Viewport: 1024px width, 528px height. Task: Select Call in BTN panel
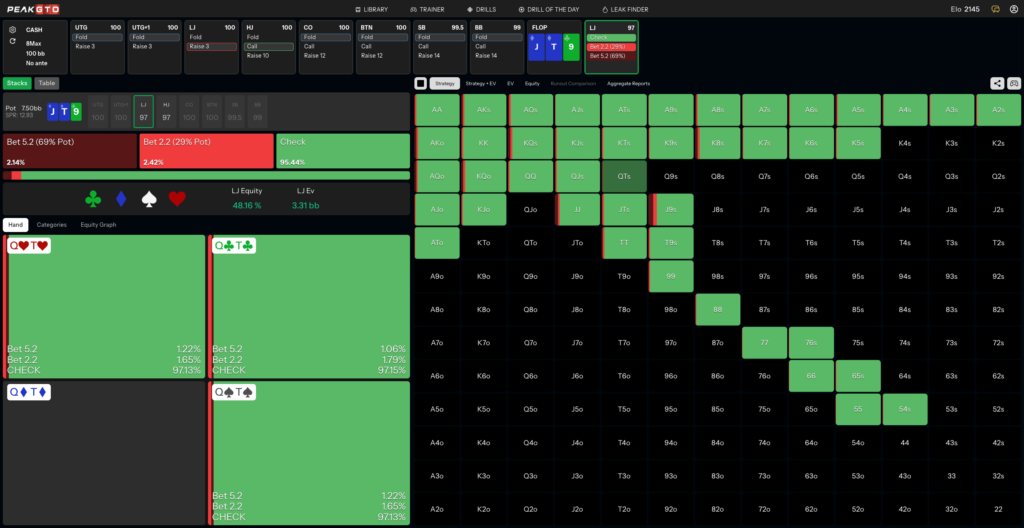coord(383,46)
